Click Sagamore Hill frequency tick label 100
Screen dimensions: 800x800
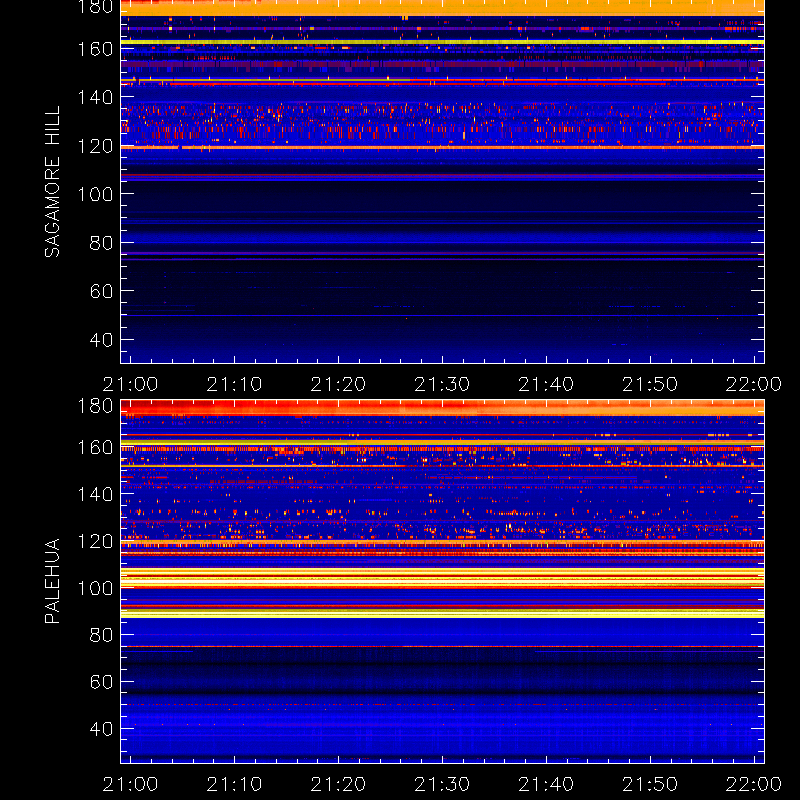point(95,194)
